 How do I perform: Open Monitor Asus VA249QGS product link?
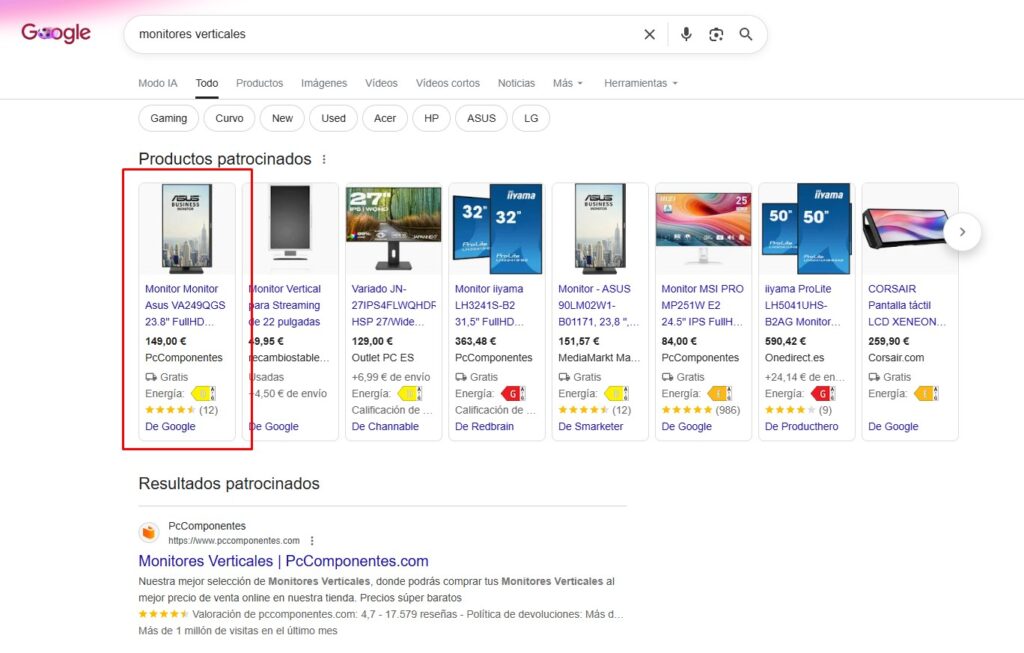pos(185,305)
